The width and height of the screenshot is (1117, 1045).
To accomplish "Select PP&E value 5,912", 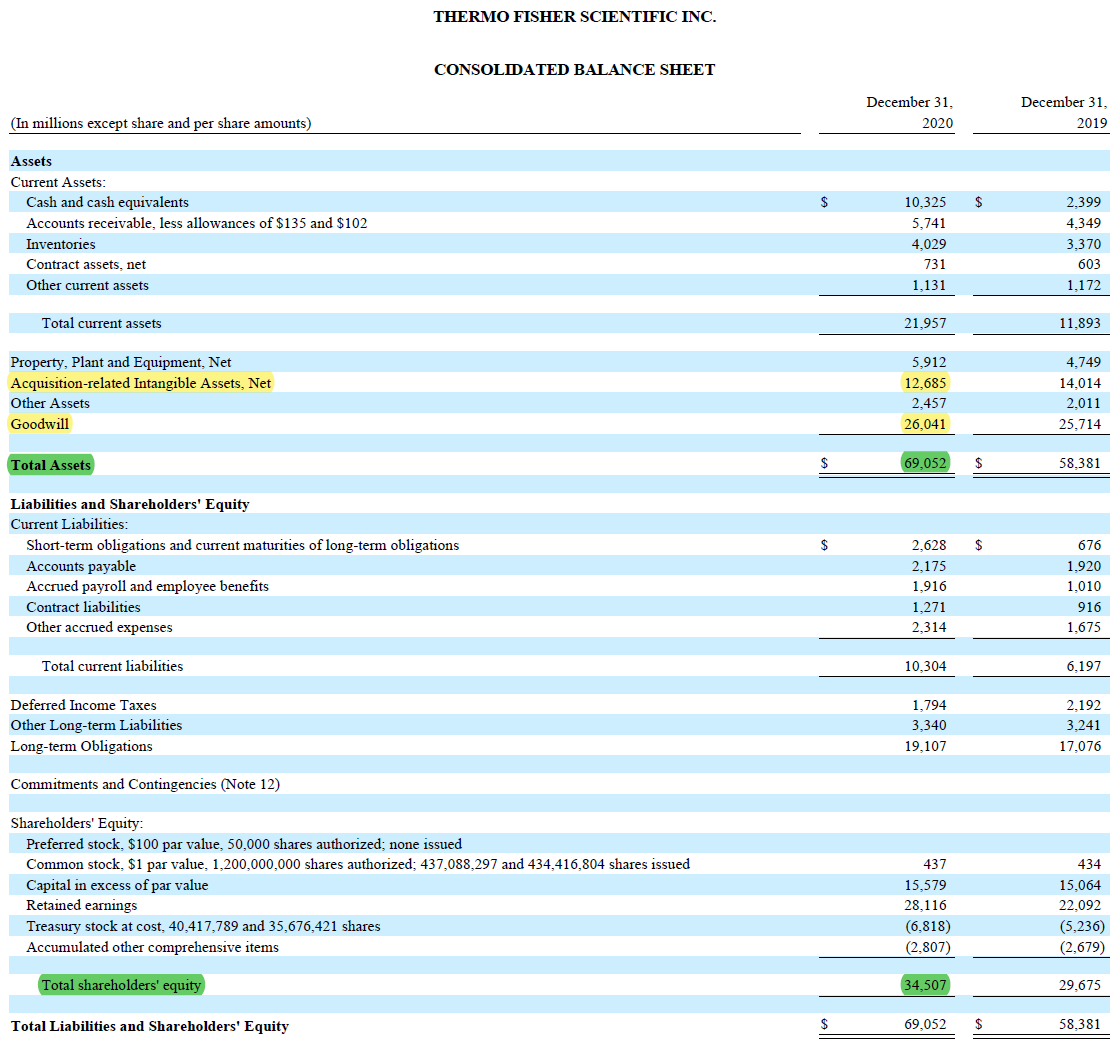I will click(x=928, y=362).
